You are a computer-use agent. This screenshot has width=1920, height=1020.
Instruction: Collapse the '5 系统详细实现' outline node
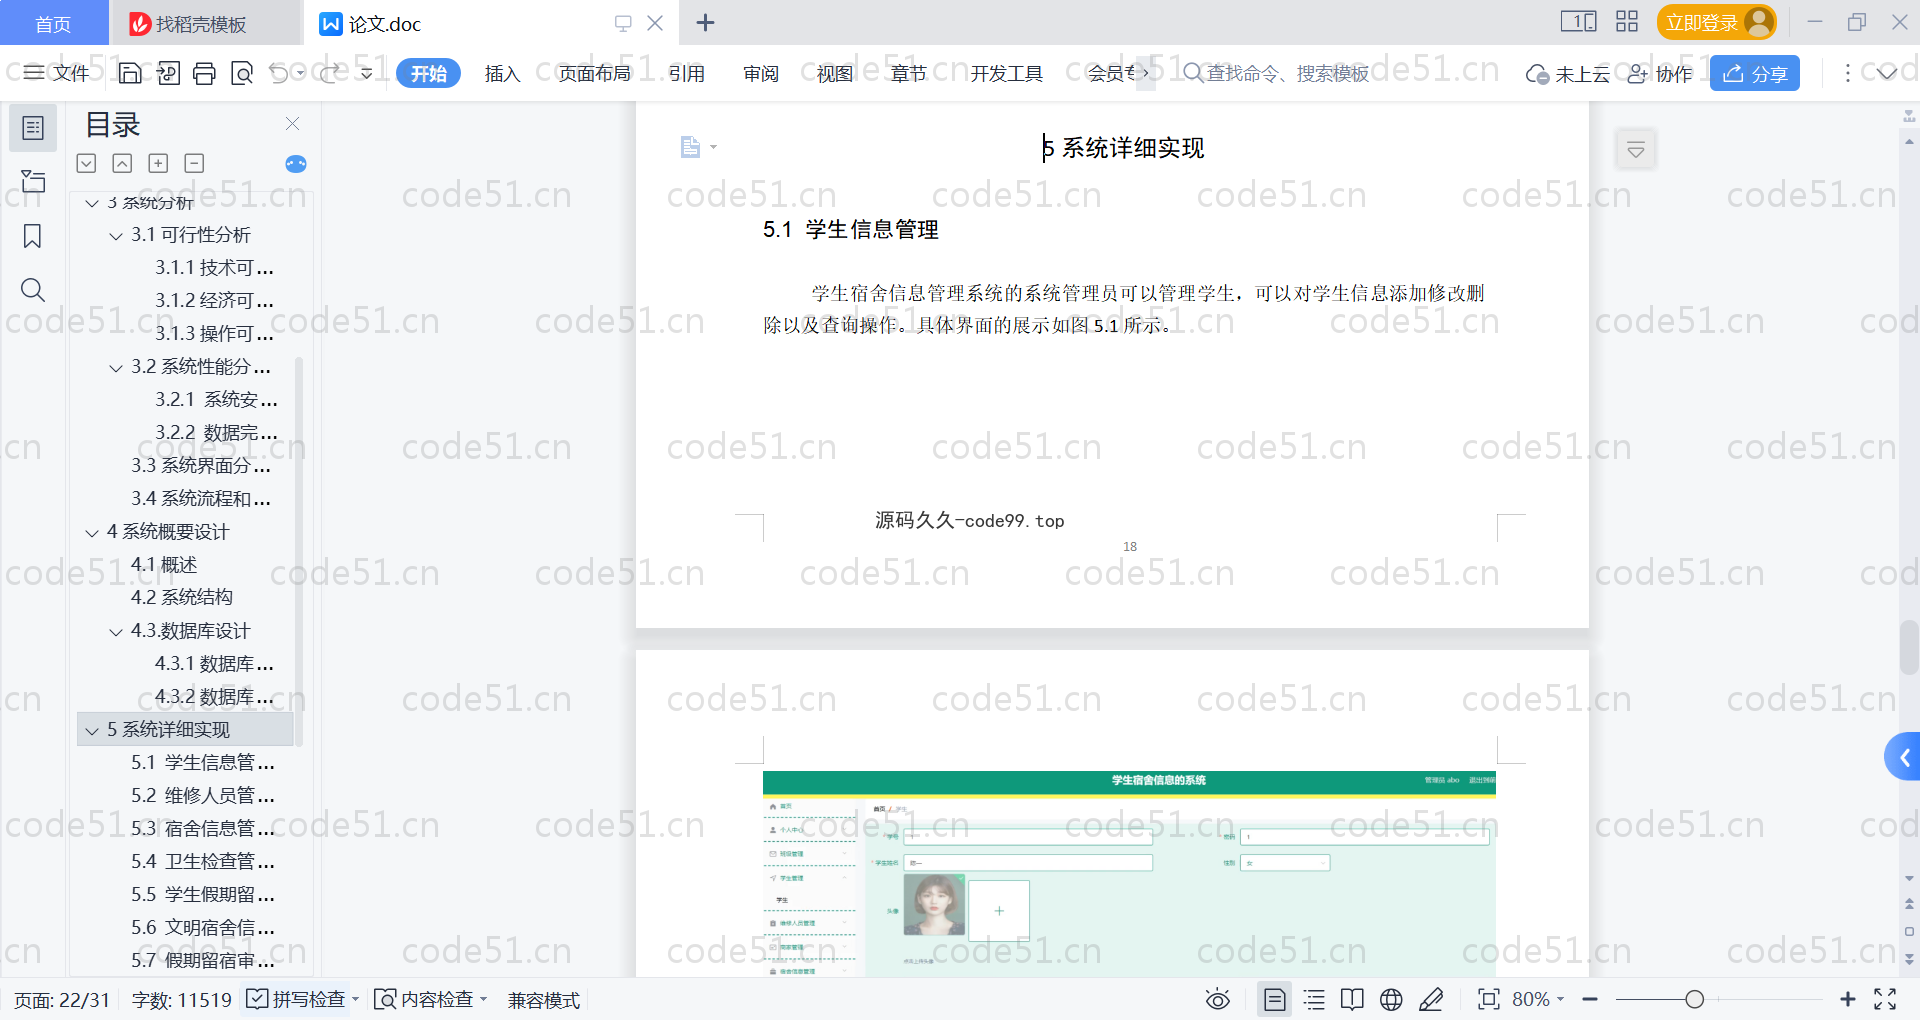(92, 730)
